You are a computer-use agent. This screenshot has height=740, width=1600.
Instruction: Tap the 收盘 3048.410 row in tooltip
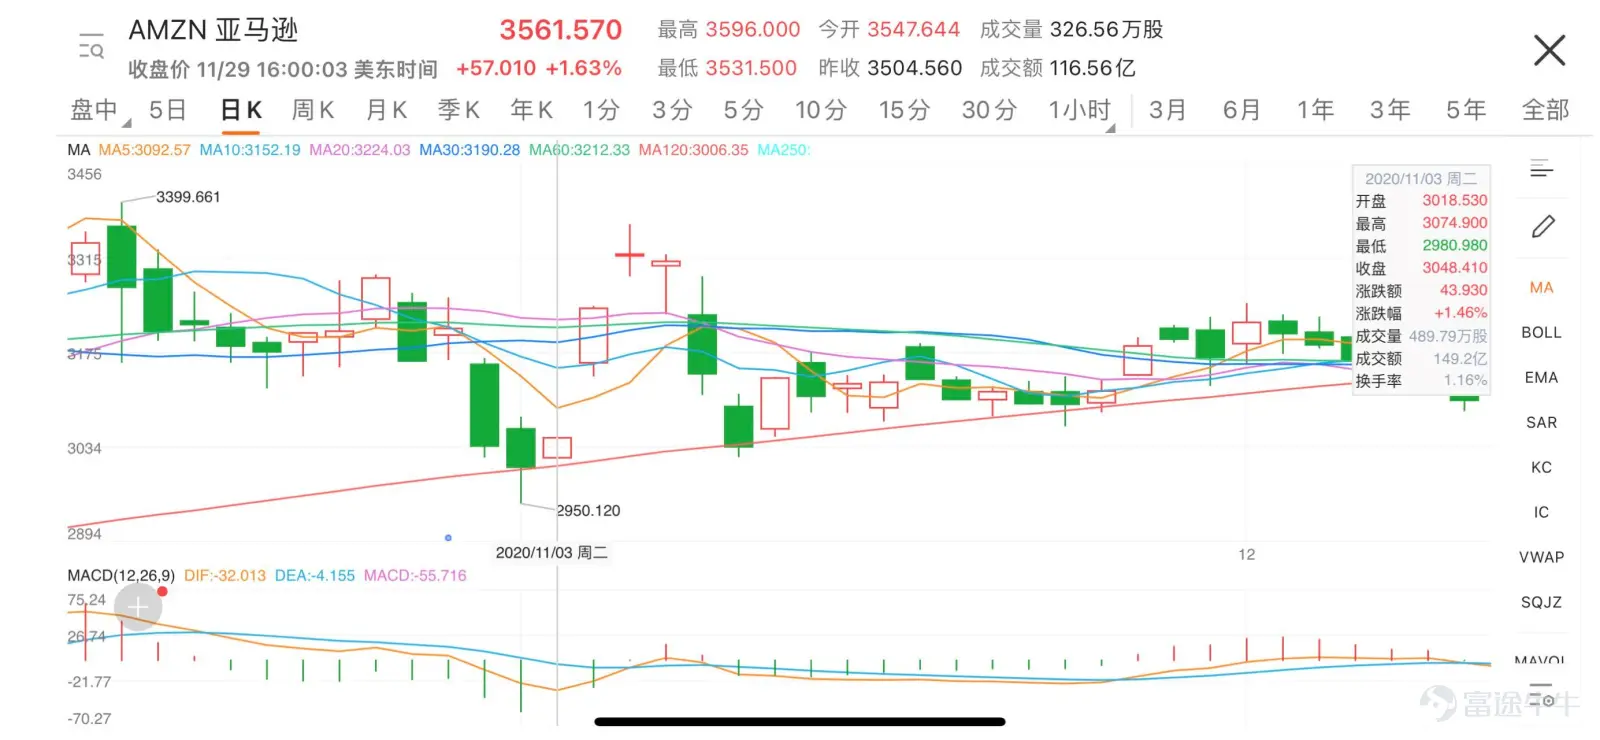[1421, 269]
